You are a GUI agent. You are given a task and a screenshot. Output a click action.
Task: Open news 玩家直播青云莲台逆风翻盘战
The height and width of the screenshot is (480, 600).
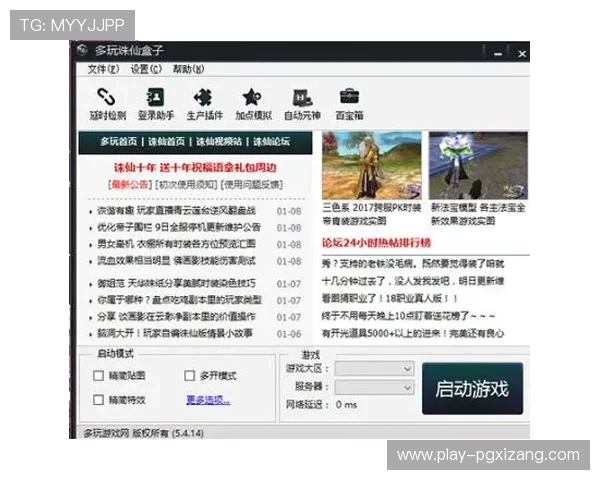click(176, 211)
